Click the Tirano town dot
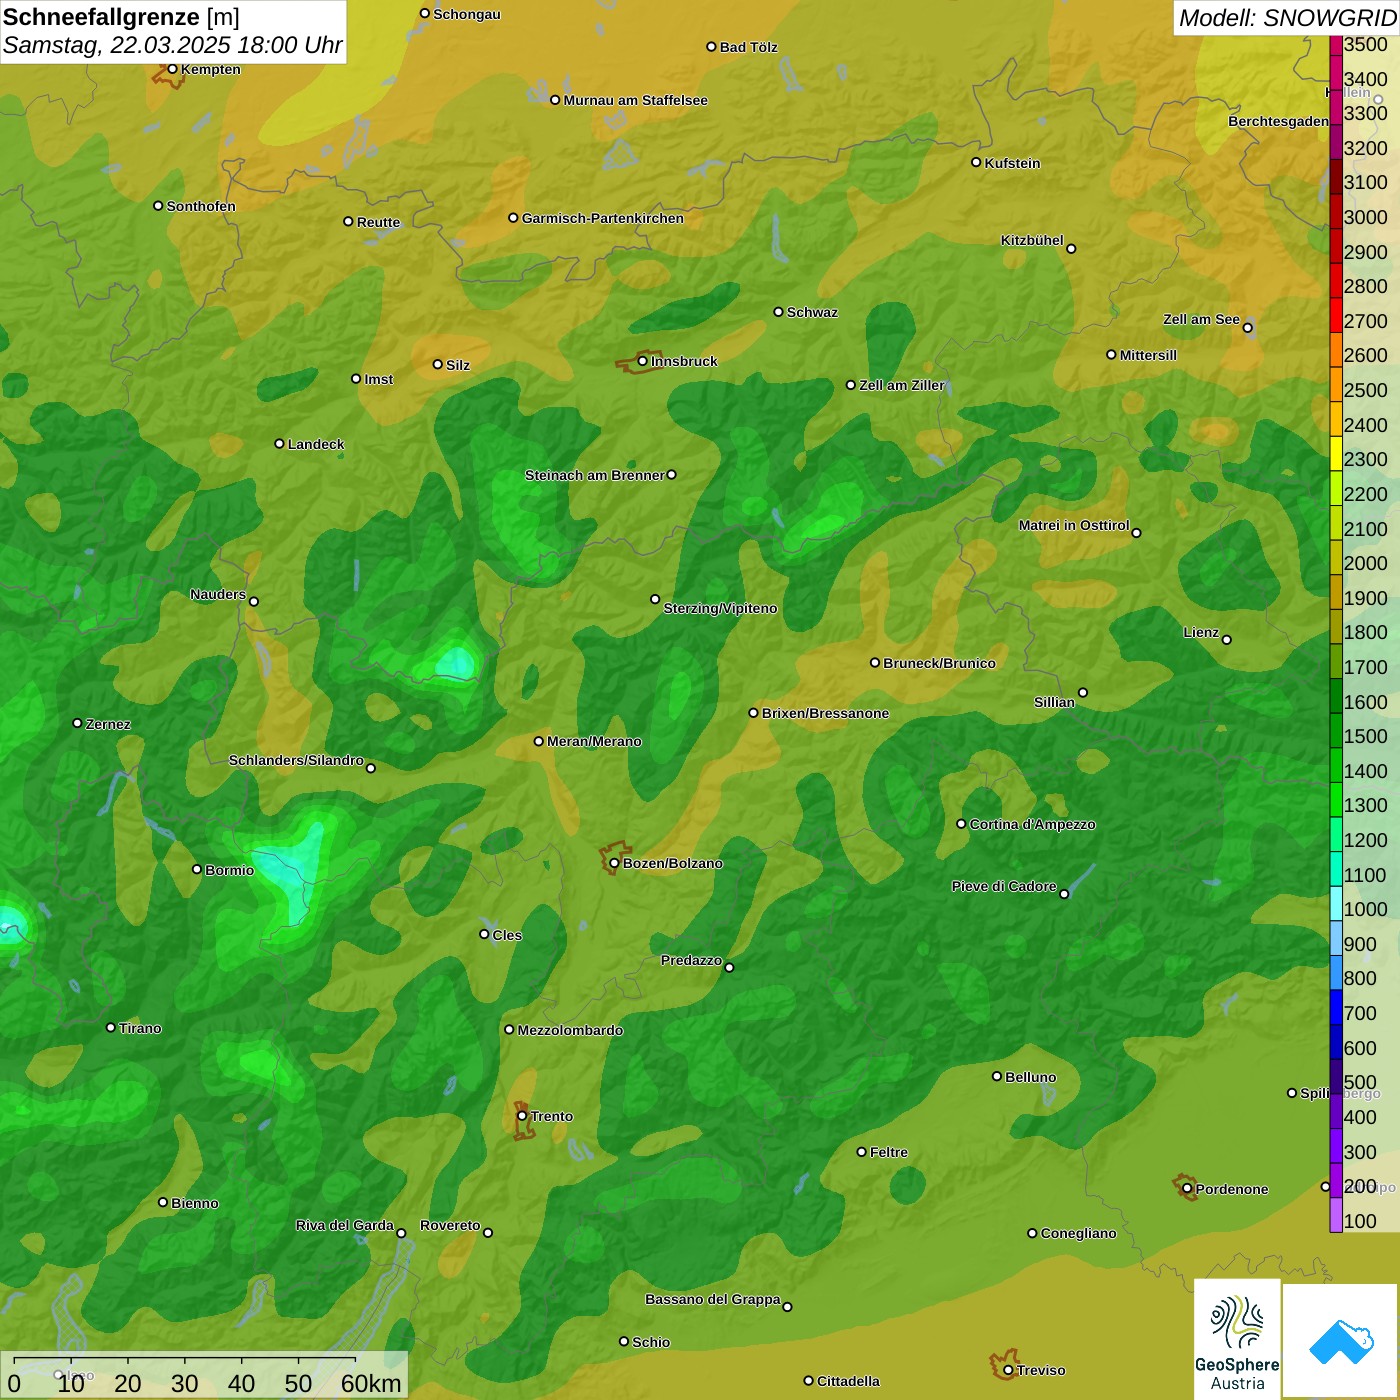Image resolution: width=1400 pixels, height=1400 pixels. (111, 1027)
